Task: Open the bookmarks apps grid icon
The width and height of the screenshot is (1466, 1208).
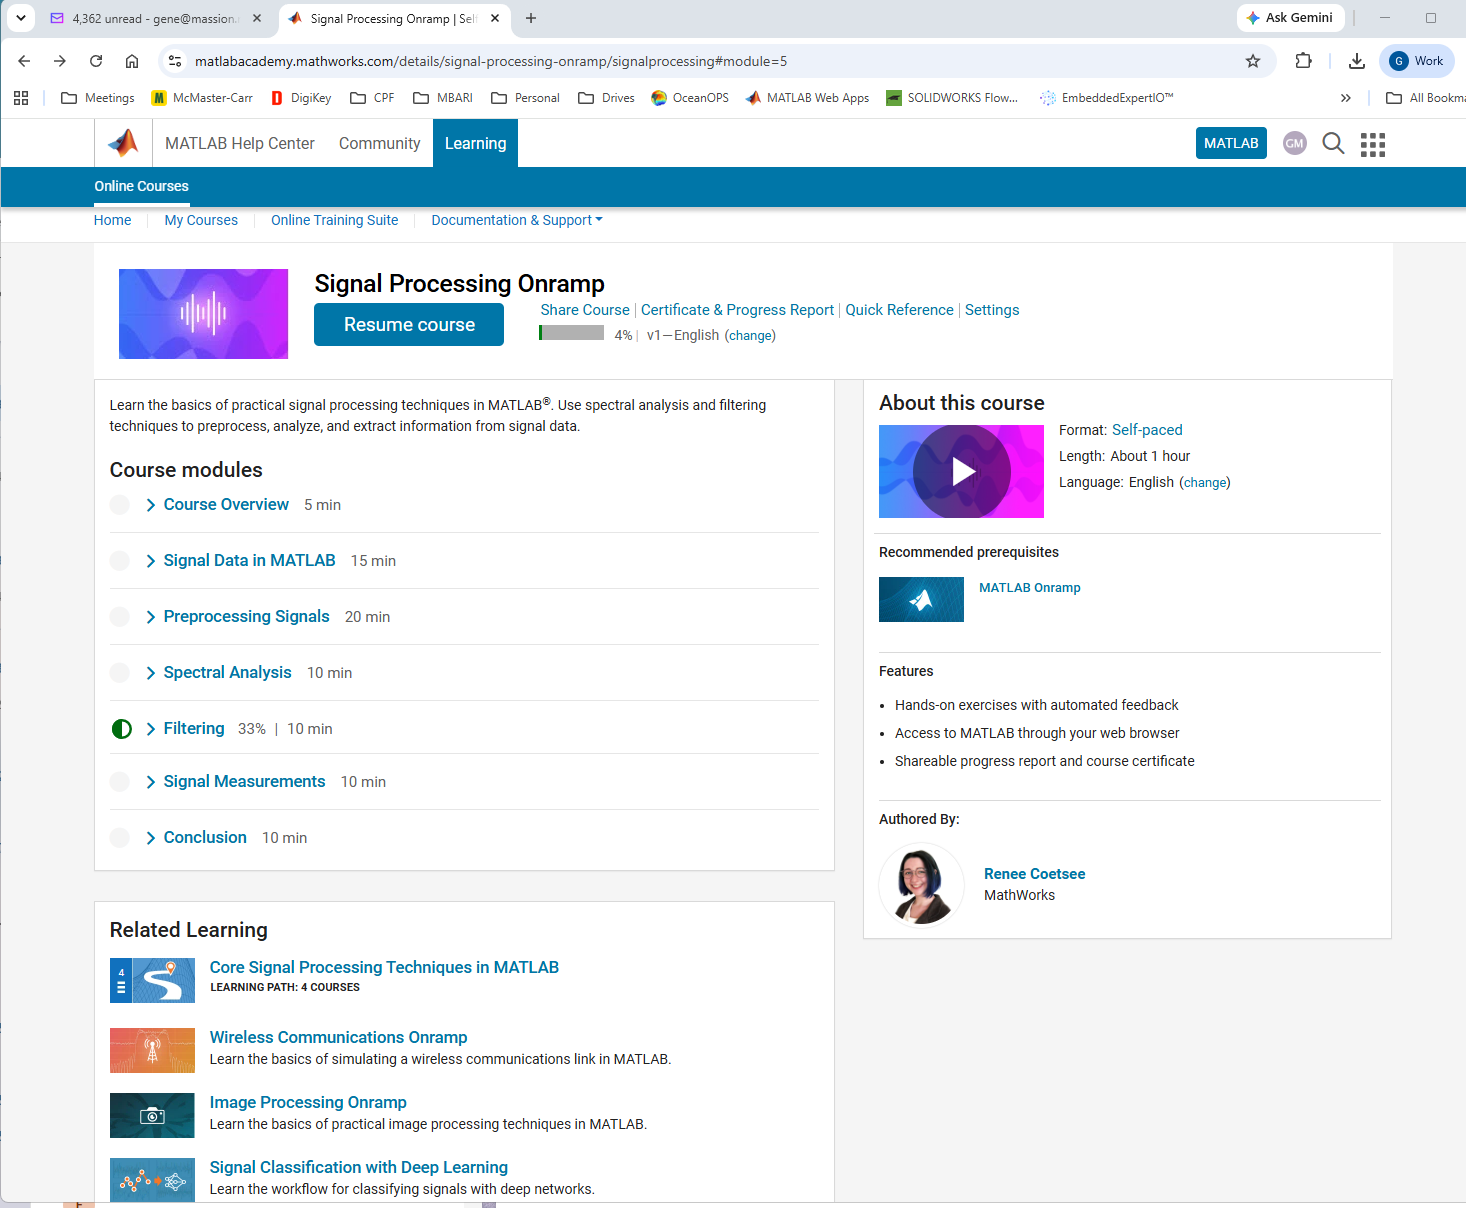Action: click(x=21, y=98)
